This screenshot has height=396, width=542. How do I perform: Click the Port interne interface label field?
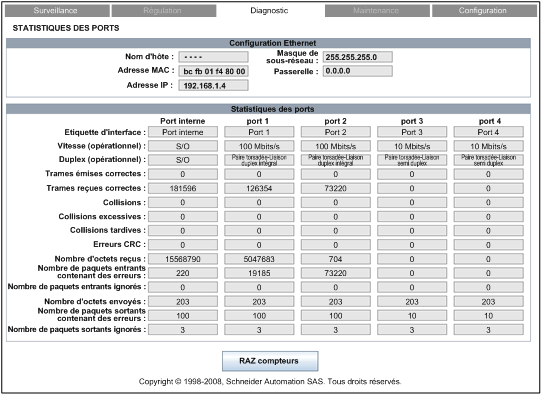tap(183, 132)
